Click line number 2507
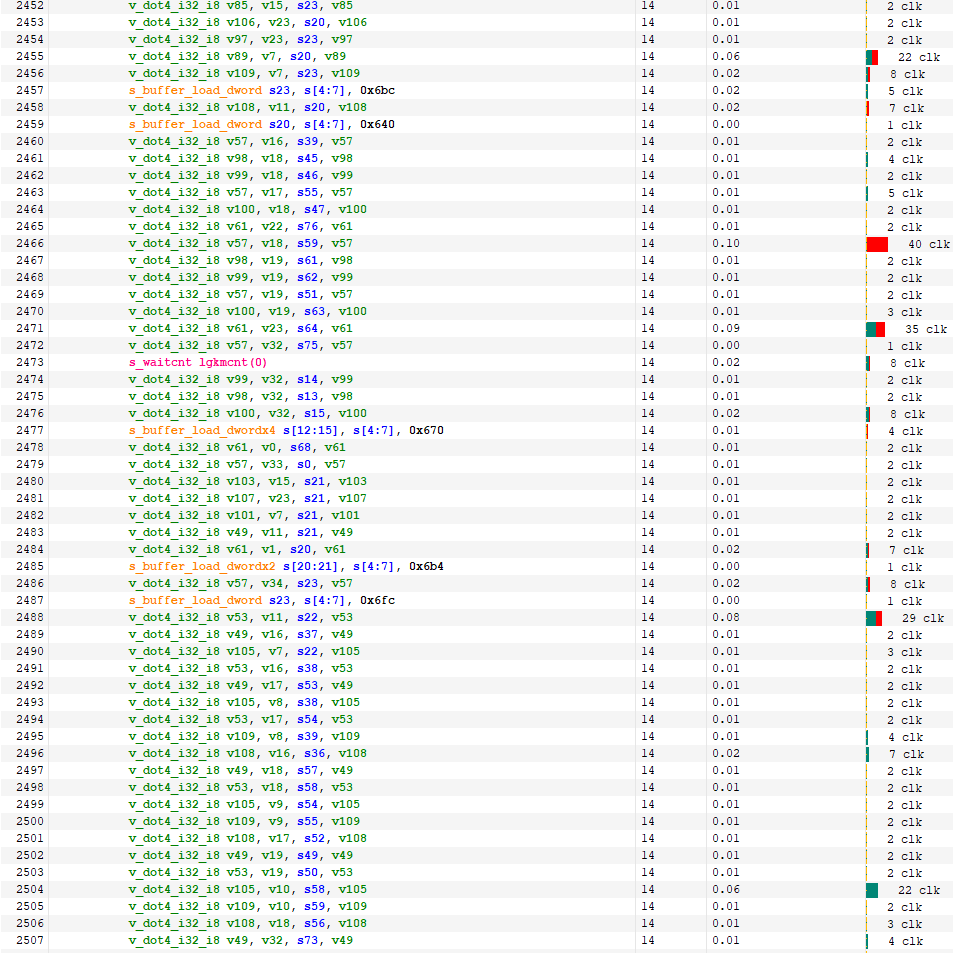The image size is (953, 953). [x=30, y=941]
